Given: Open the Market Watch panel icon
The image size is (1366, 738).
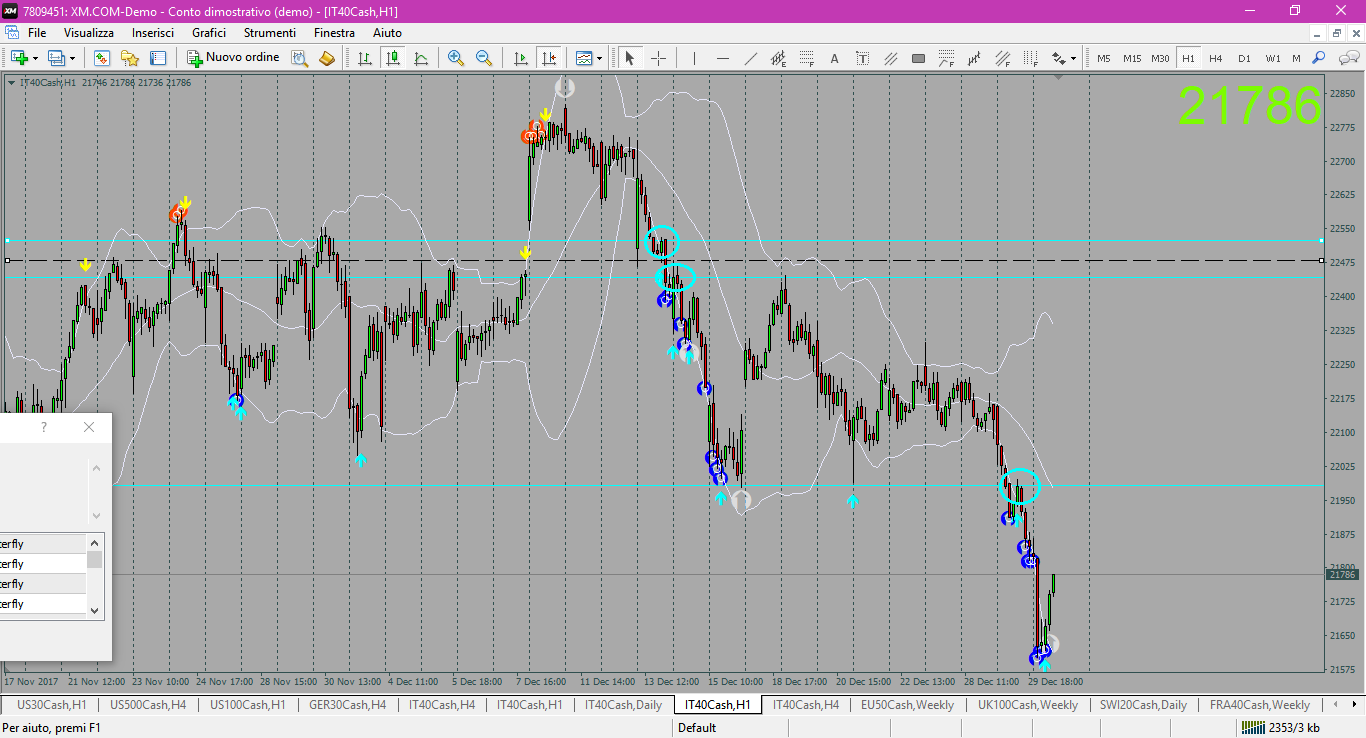Looking at the screenshot, I should click(x=101, y=58).
